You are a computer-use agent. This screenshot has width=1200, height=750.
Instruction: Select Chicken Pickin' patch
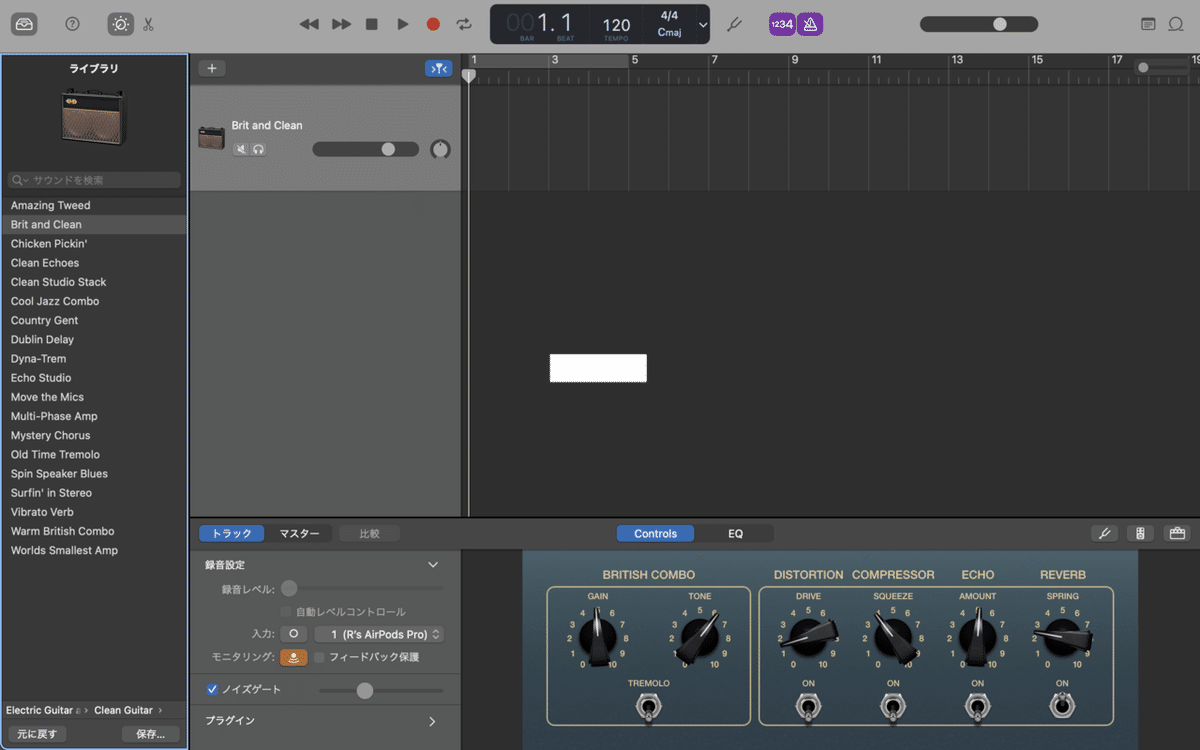click(94, 244)
